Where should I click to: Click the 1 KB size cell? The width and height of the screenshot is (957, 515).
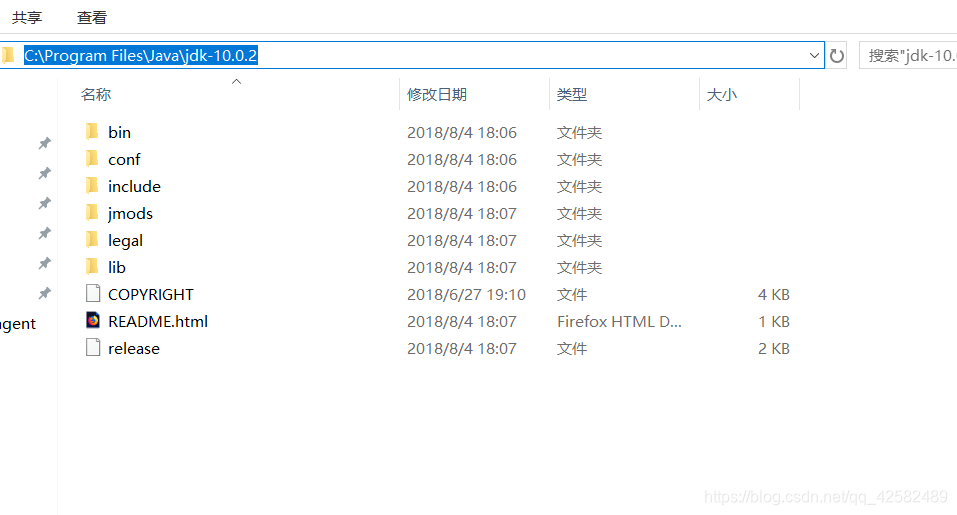[774, 321]
